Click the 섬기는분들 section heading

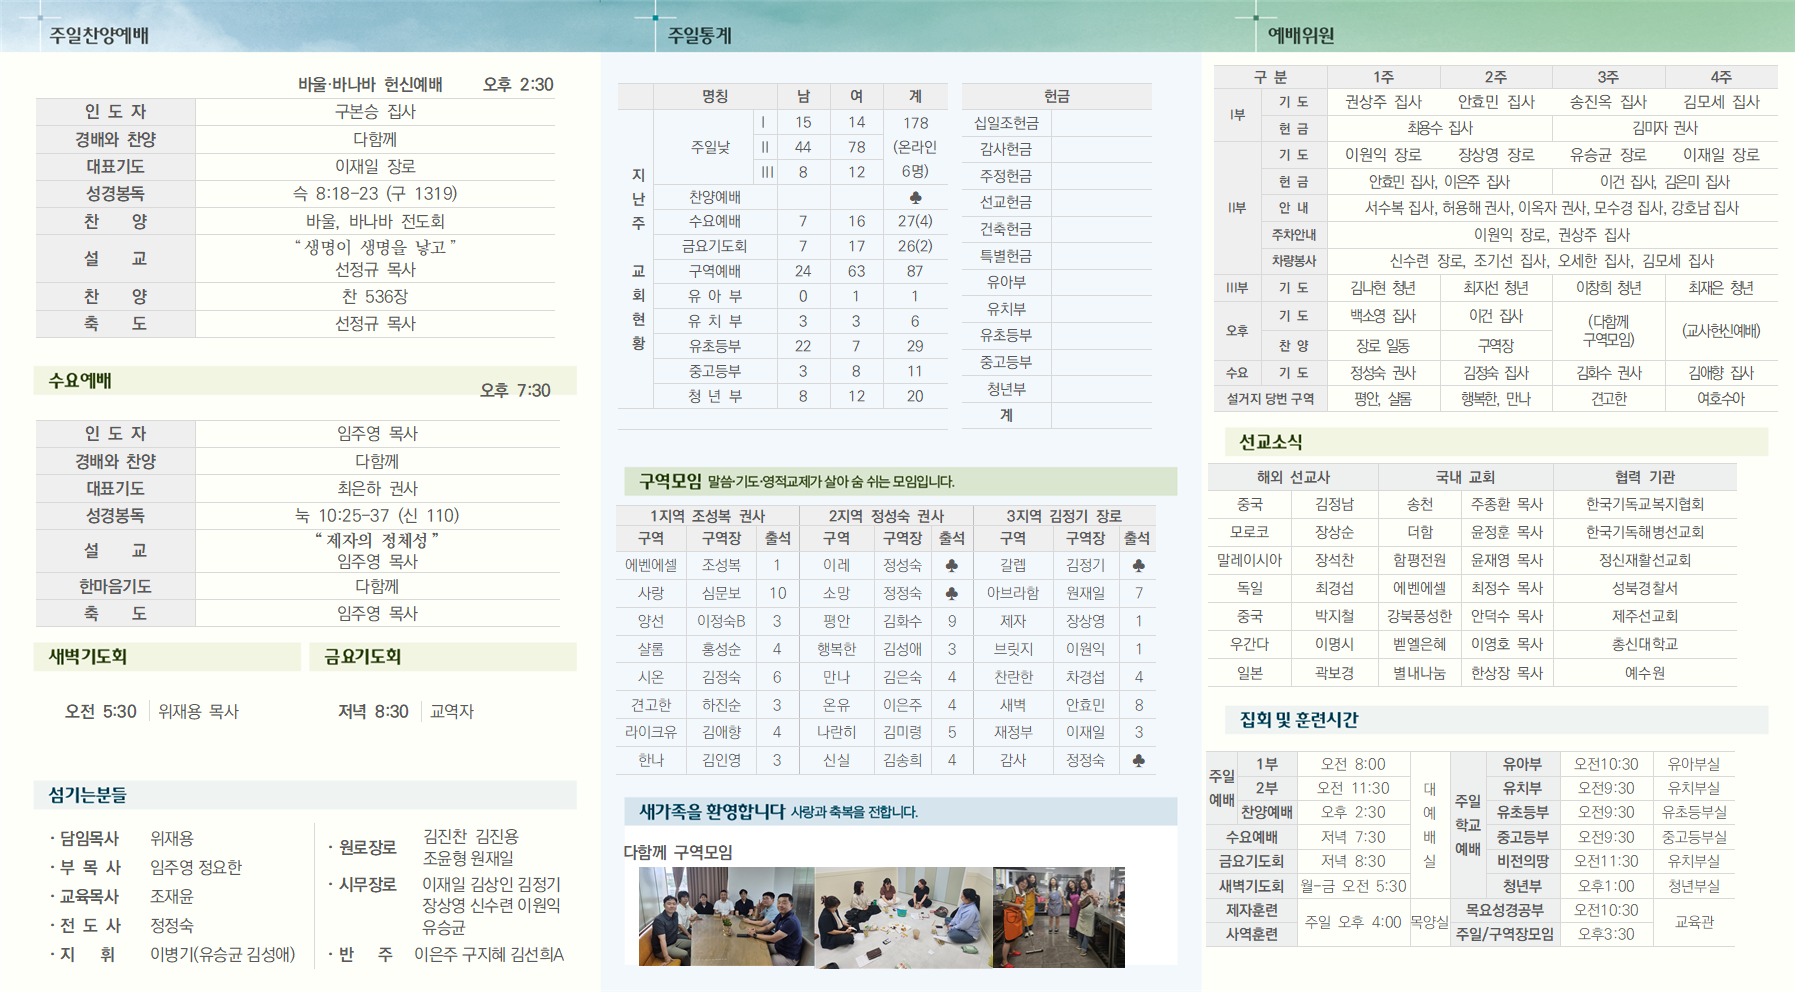point(87,795)
